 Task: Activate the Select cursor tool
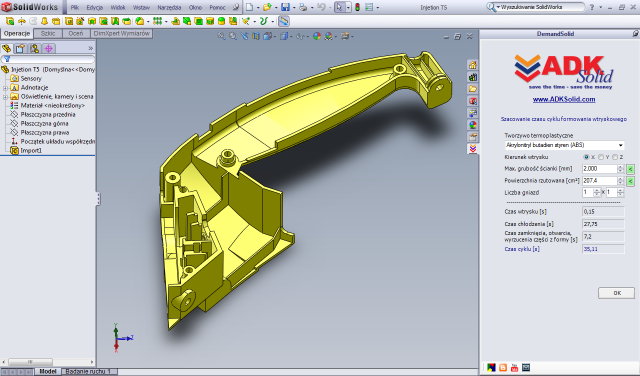[339, 7]
